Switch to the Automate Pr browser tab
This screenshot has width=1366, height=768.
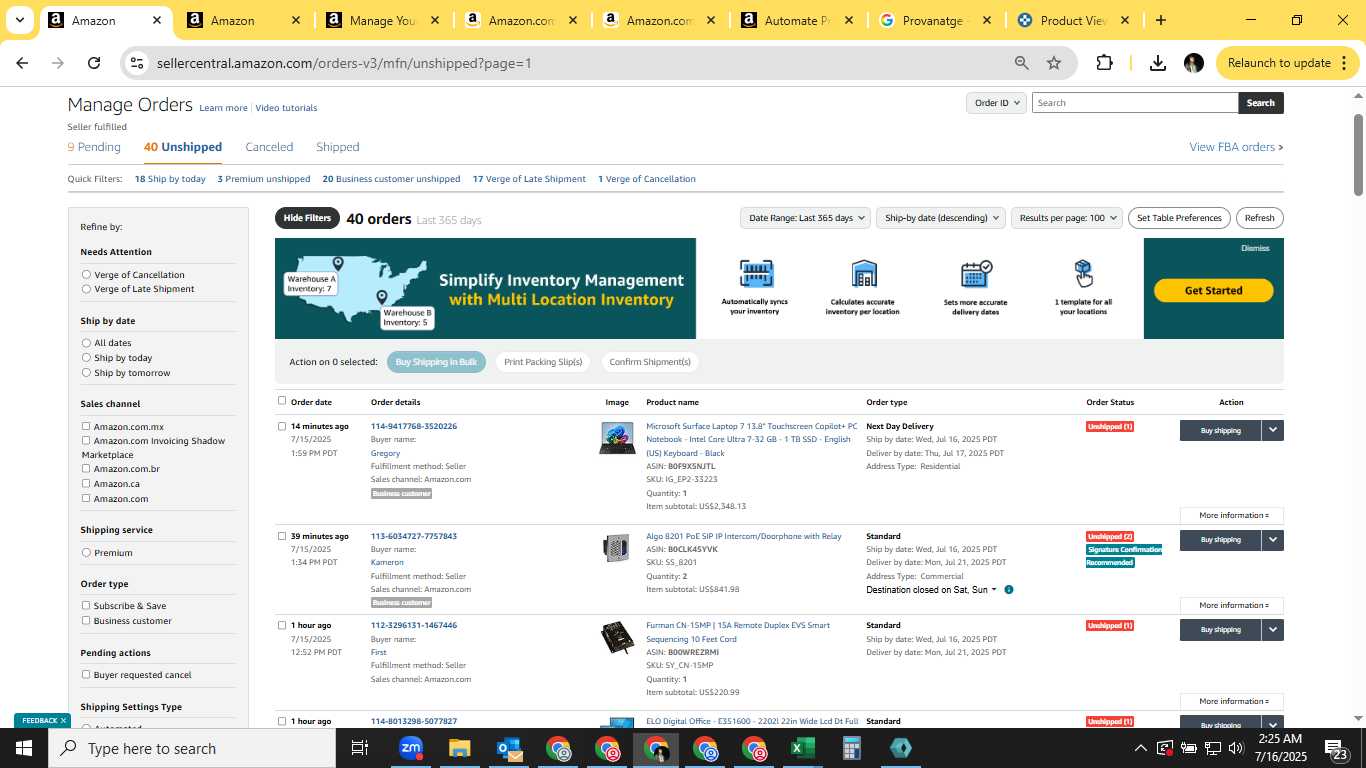point(797,20)
